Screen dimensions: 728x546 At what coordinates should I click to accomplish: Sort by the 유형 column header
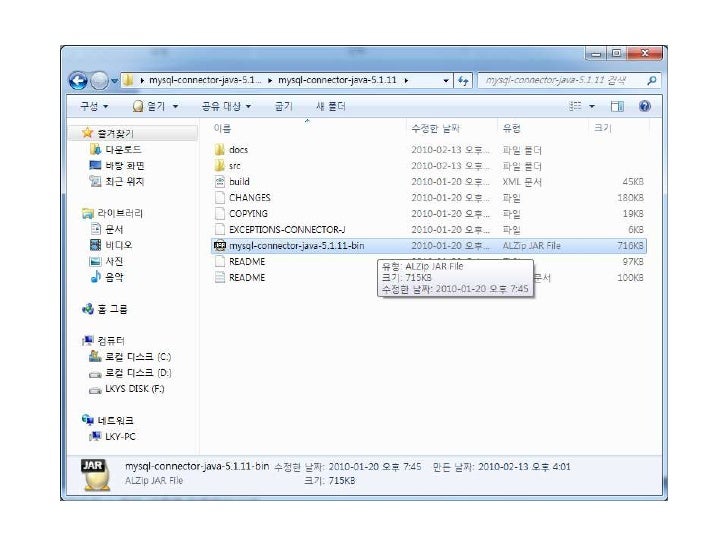512,129
